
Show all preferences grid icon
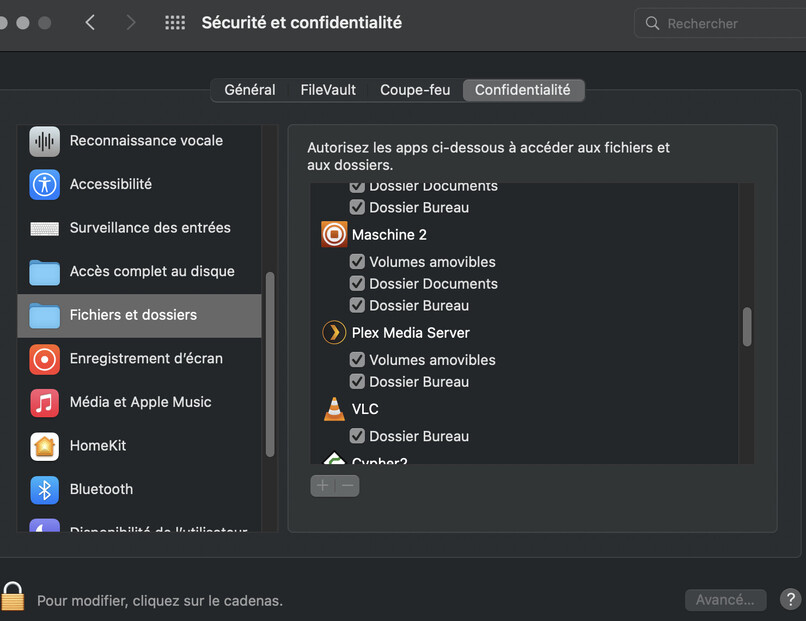click(175, 22)
